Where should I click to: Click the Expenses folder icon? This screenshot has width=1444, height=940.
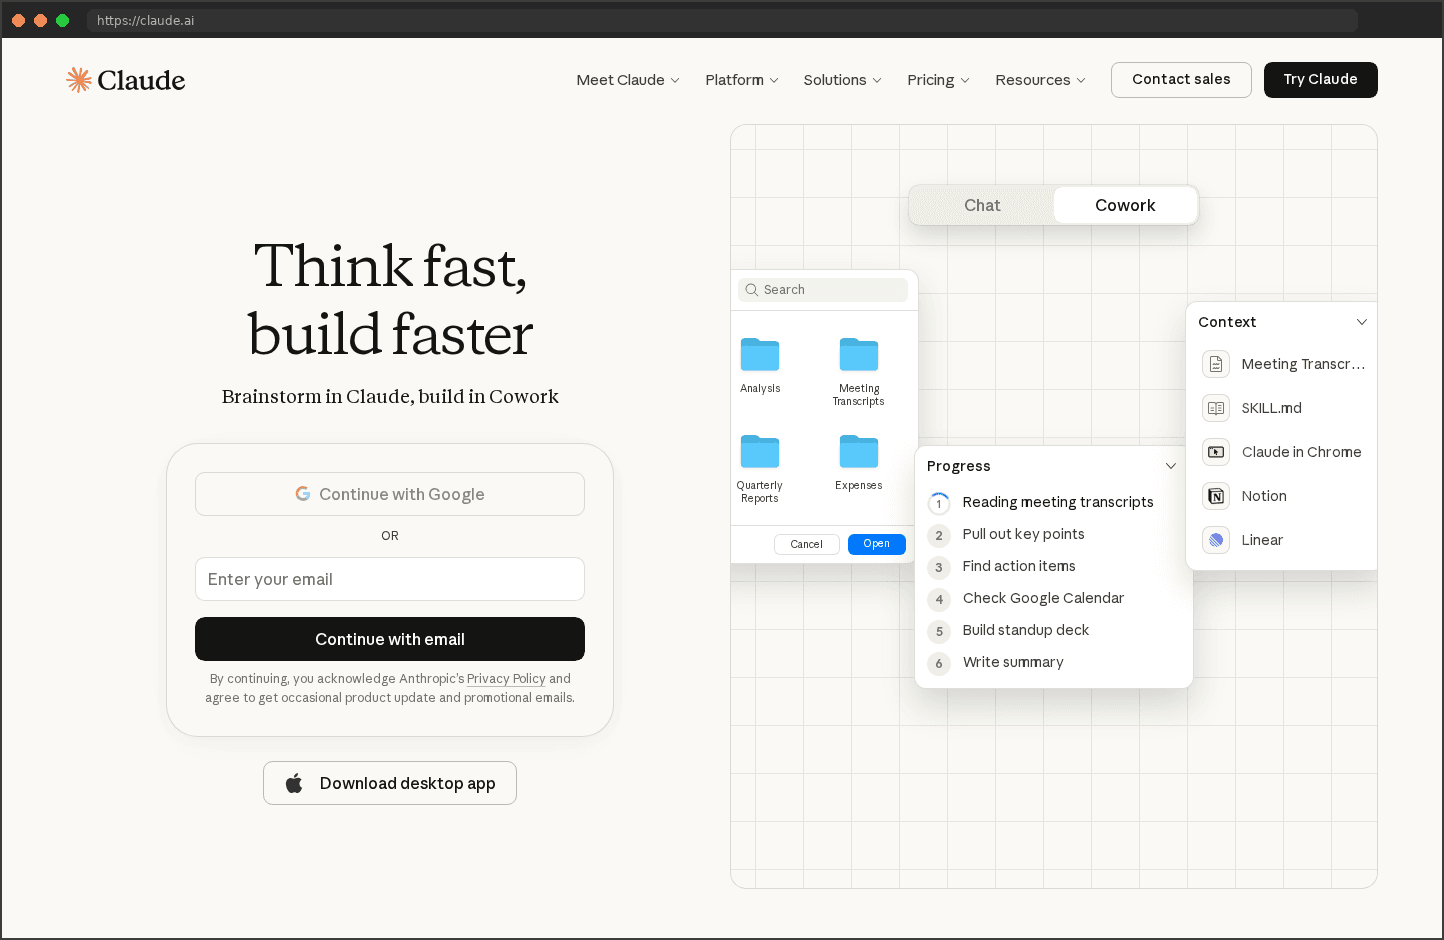click(x=858, y=452)
